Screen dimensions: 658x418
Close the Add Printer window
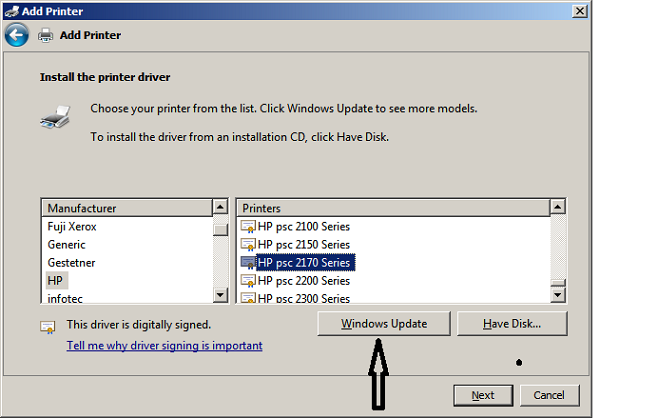[580, 11]
